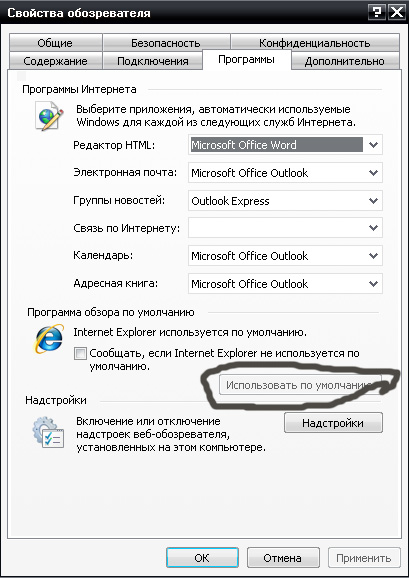Expand the Редактор HTML dropdown
This screenshot has width=409, height=578.
[x=373, y=145]
